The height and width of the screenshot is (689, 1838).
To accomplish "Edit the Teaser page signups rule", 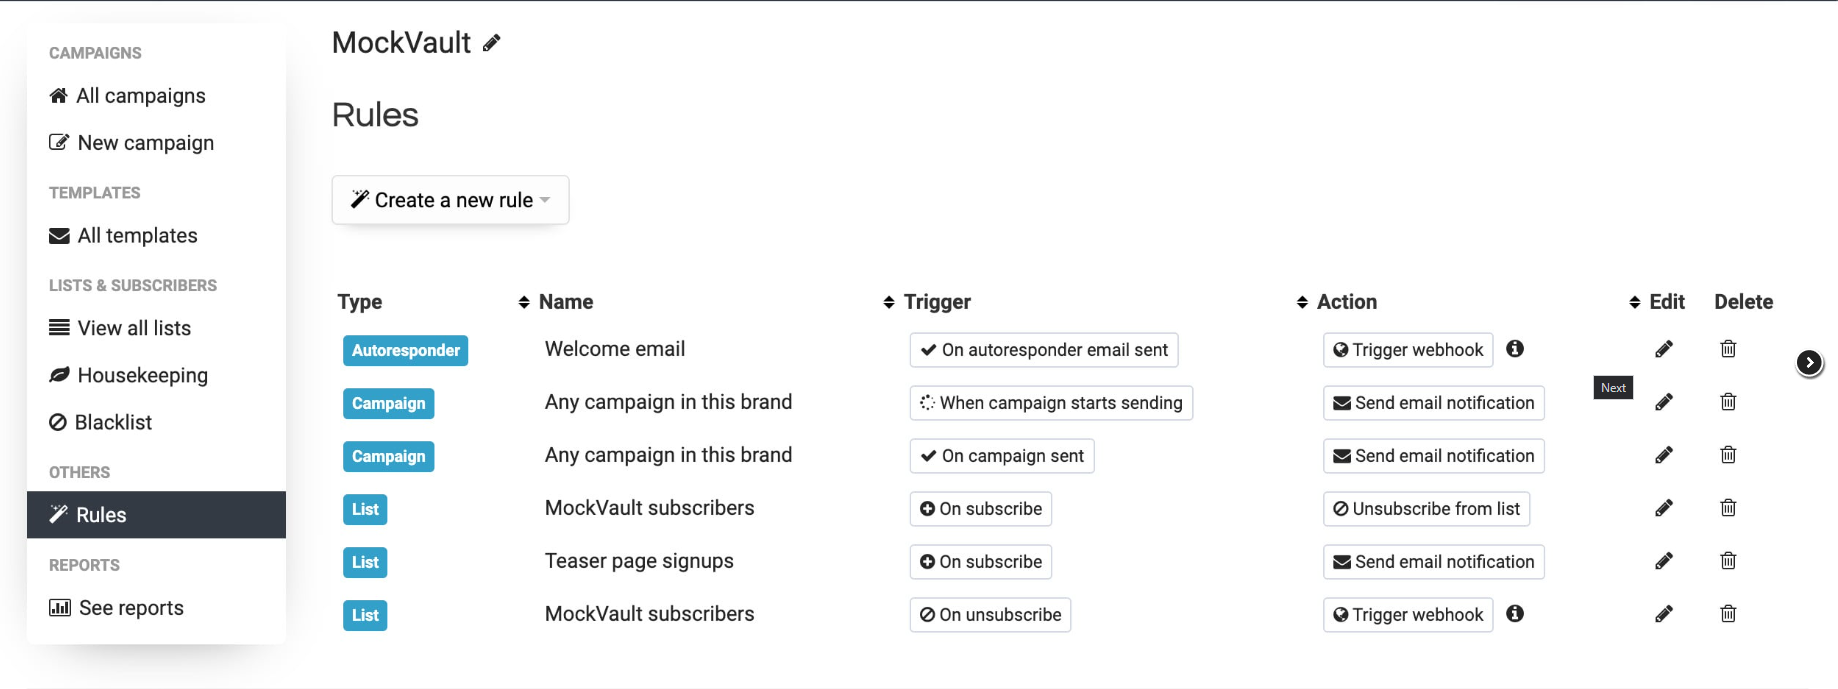I will 1664,561.
